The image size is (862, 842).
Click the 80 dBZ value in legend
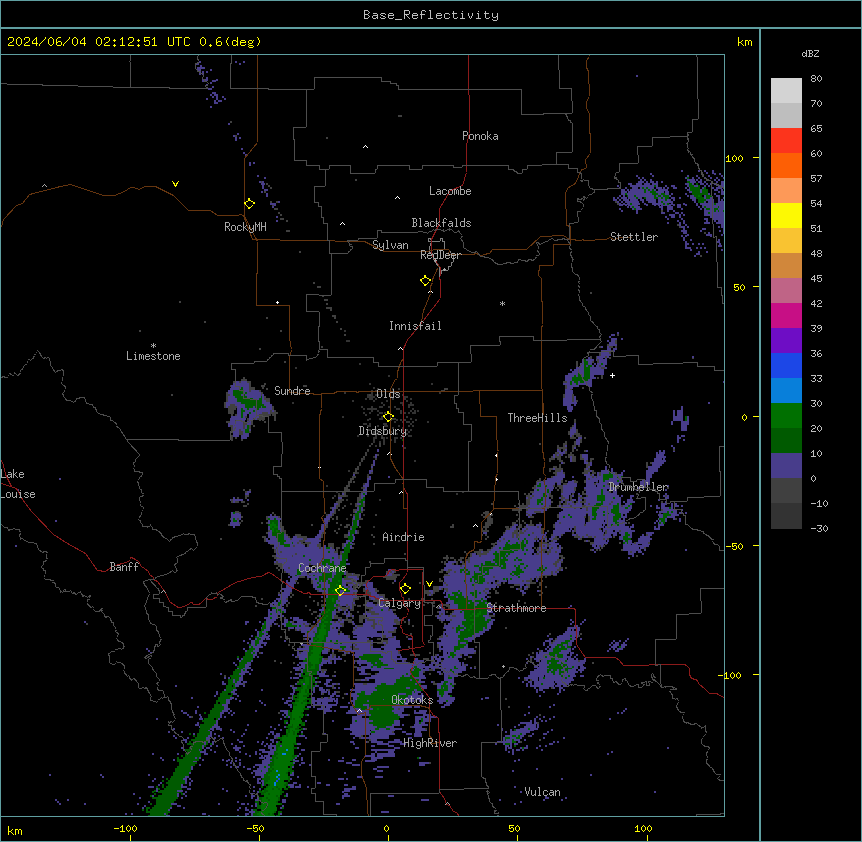click(x=816, y=79)
